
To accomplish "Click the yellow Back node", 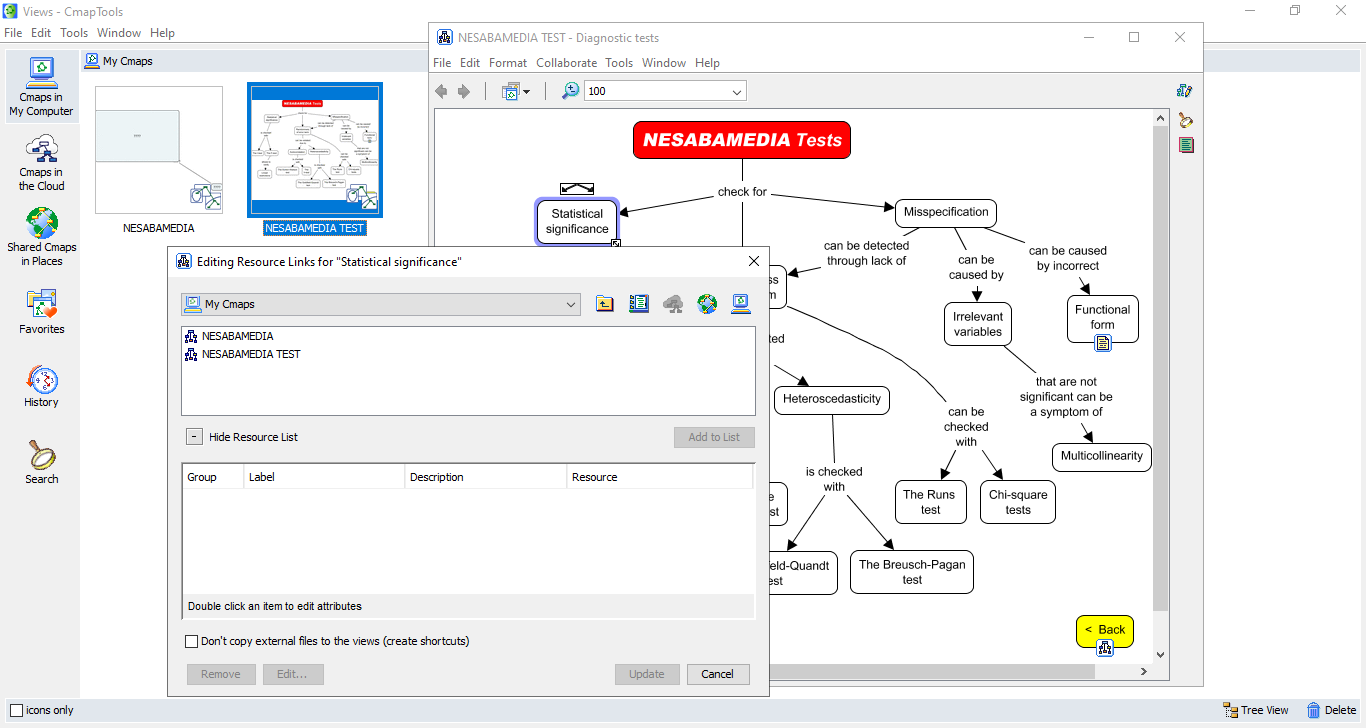I will 1105,630.
